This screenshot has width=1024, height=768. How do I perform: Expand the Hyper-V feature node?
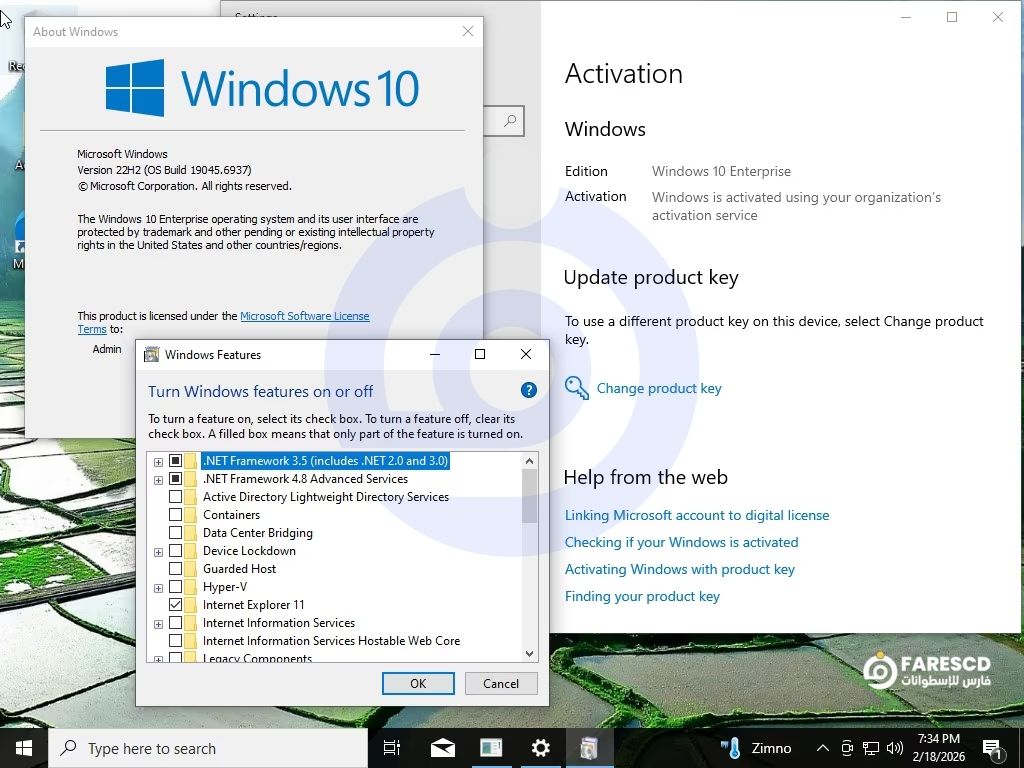pyautogui.click(x=158, y=587)
